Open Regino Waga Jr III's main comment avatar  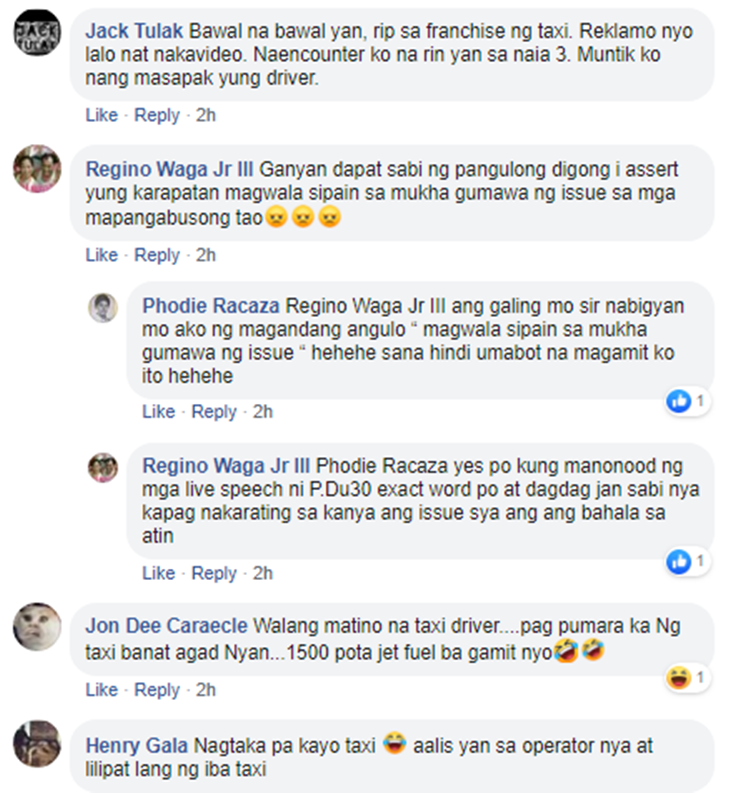pos(37,169)
